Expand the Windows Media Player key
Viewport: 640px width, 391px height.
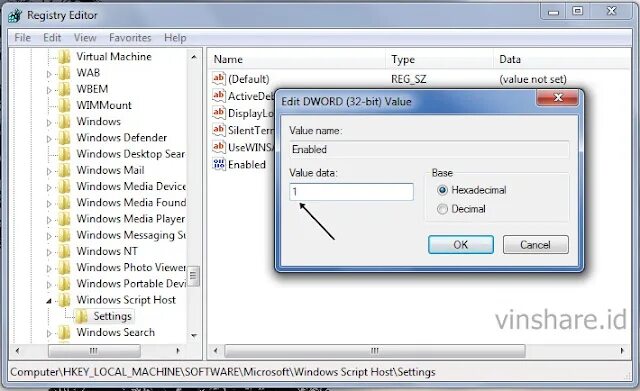pos(49,220)
